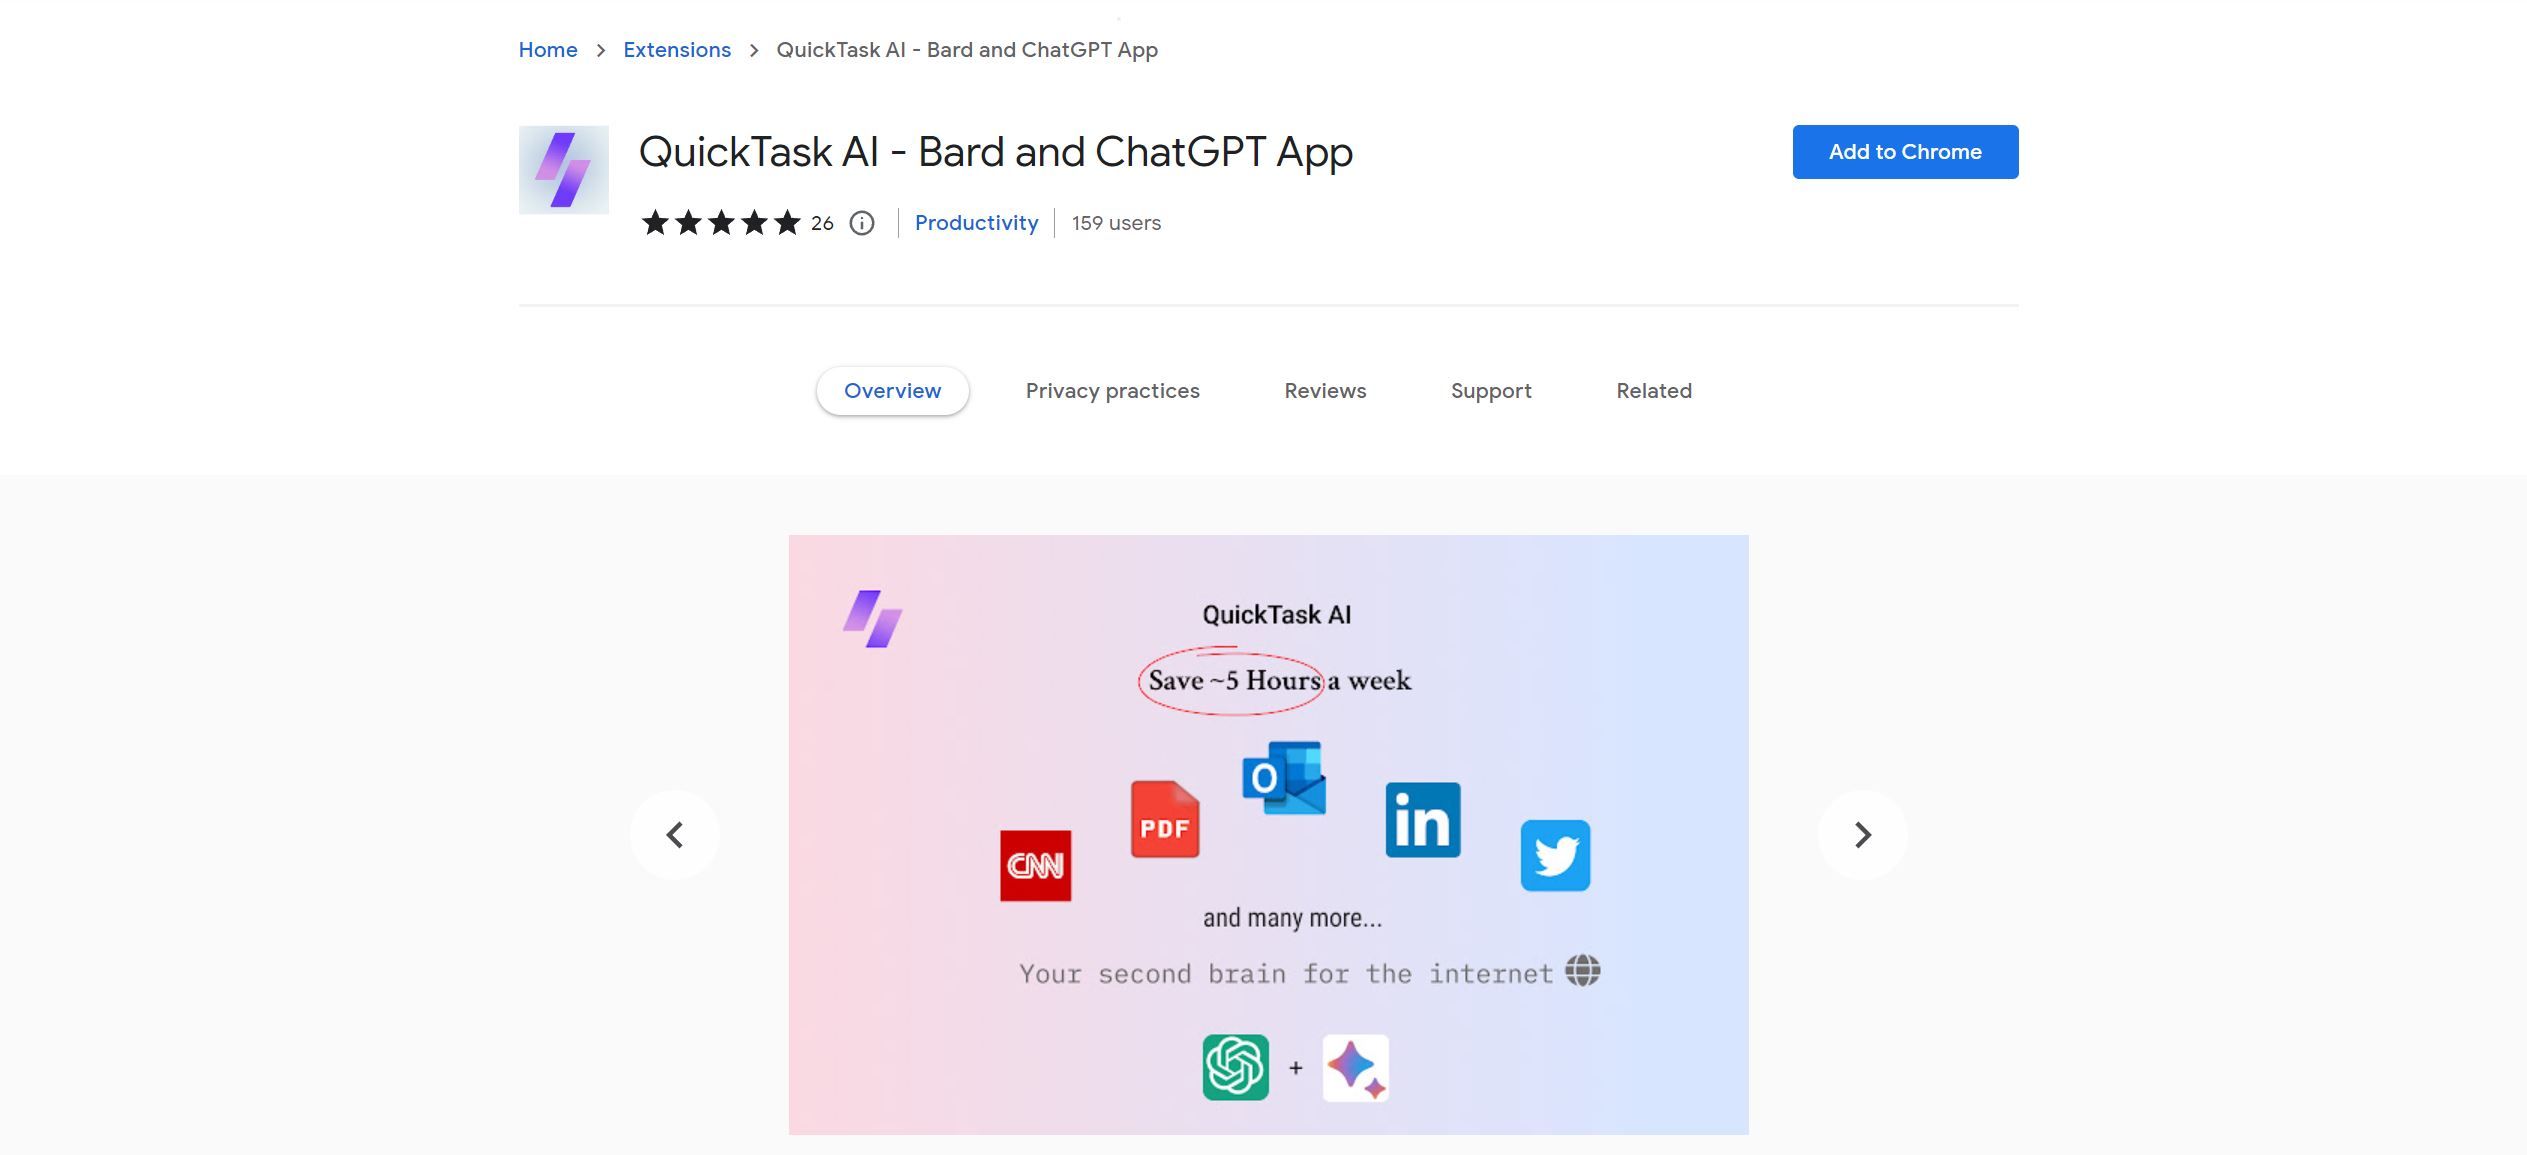Click the rating info icon

pos(862,223)
